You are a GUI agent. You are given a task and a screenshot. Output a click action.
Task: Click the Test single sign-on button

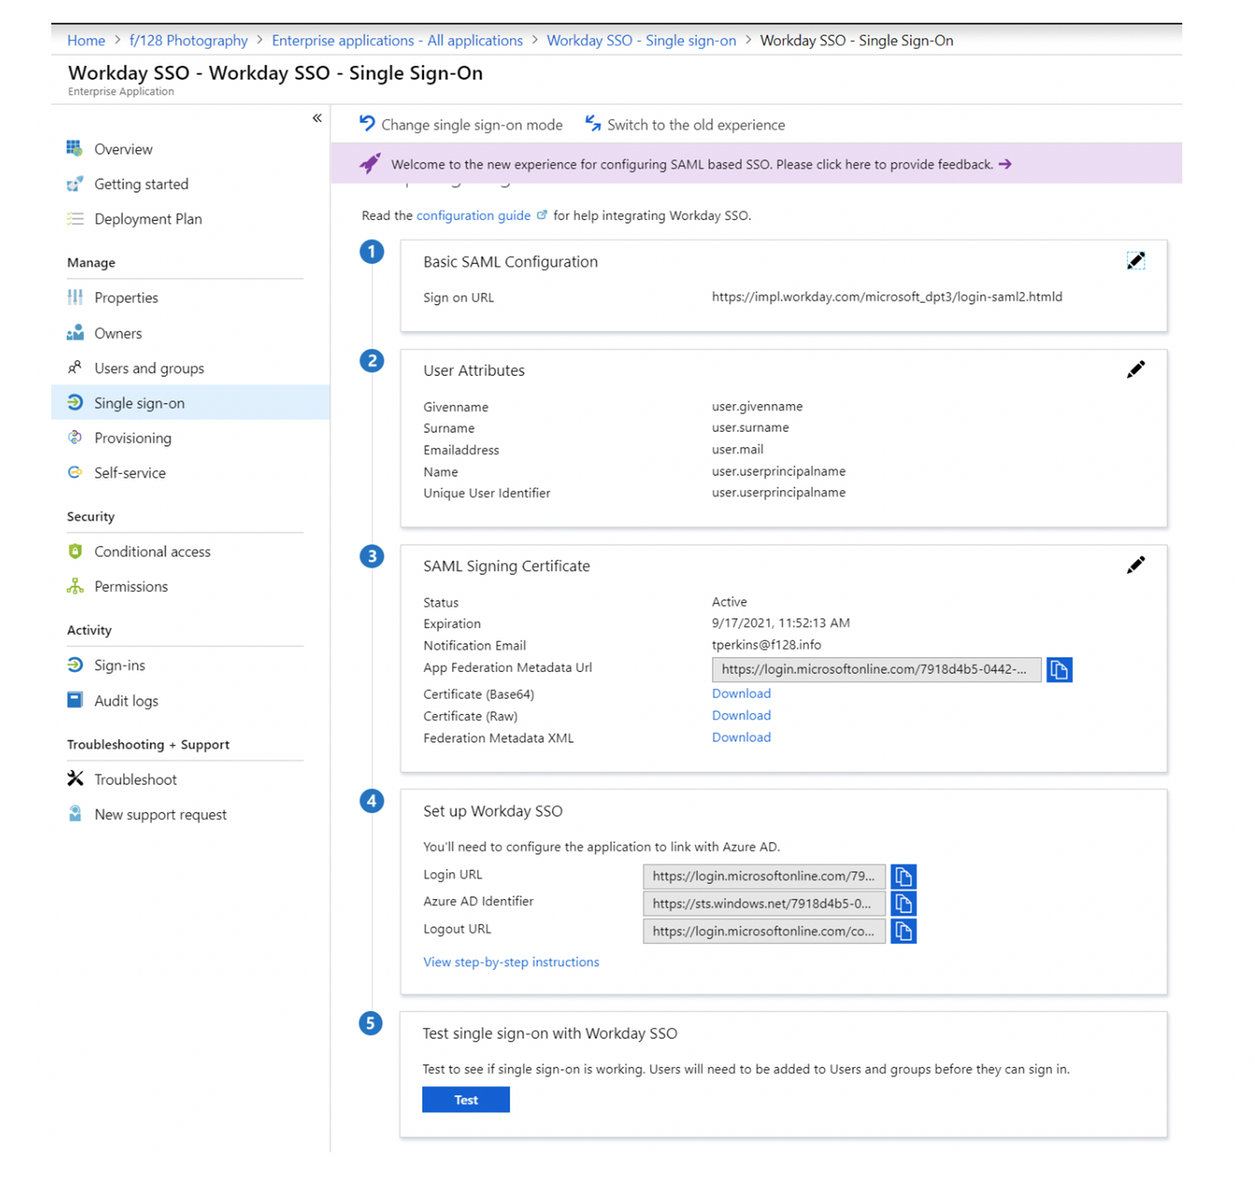coord(465,1099)
